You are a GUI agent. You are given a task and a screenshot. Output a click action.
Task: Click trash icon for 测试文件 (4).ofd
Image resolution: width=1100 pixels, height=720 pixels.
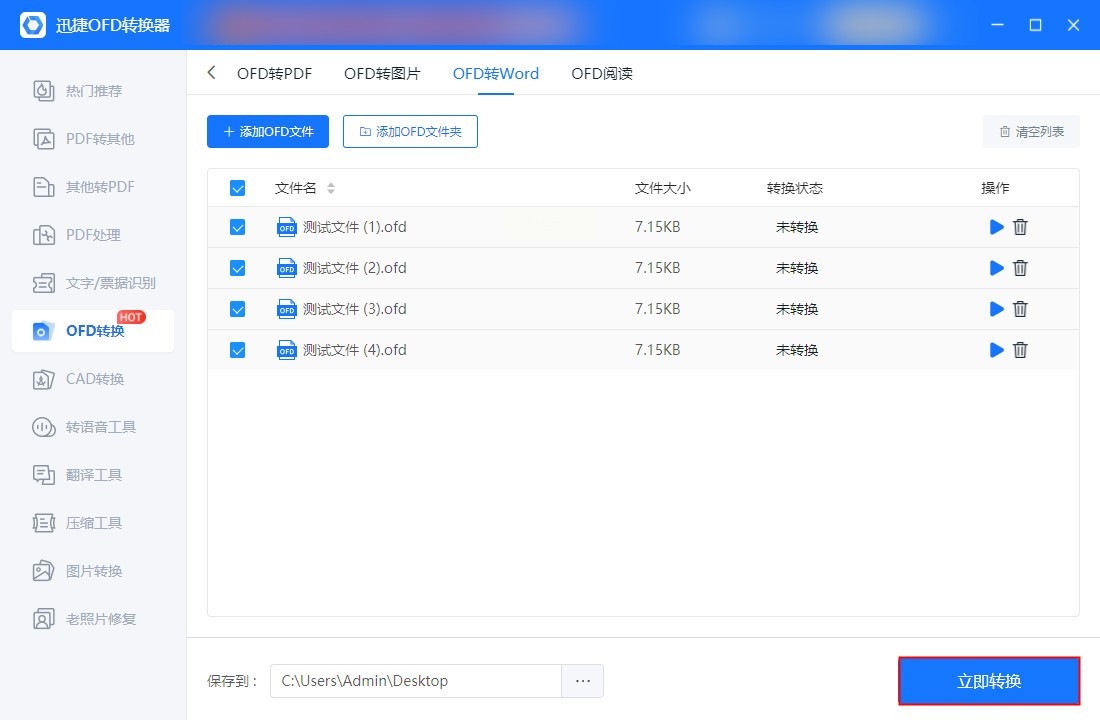coord(1020,350)
